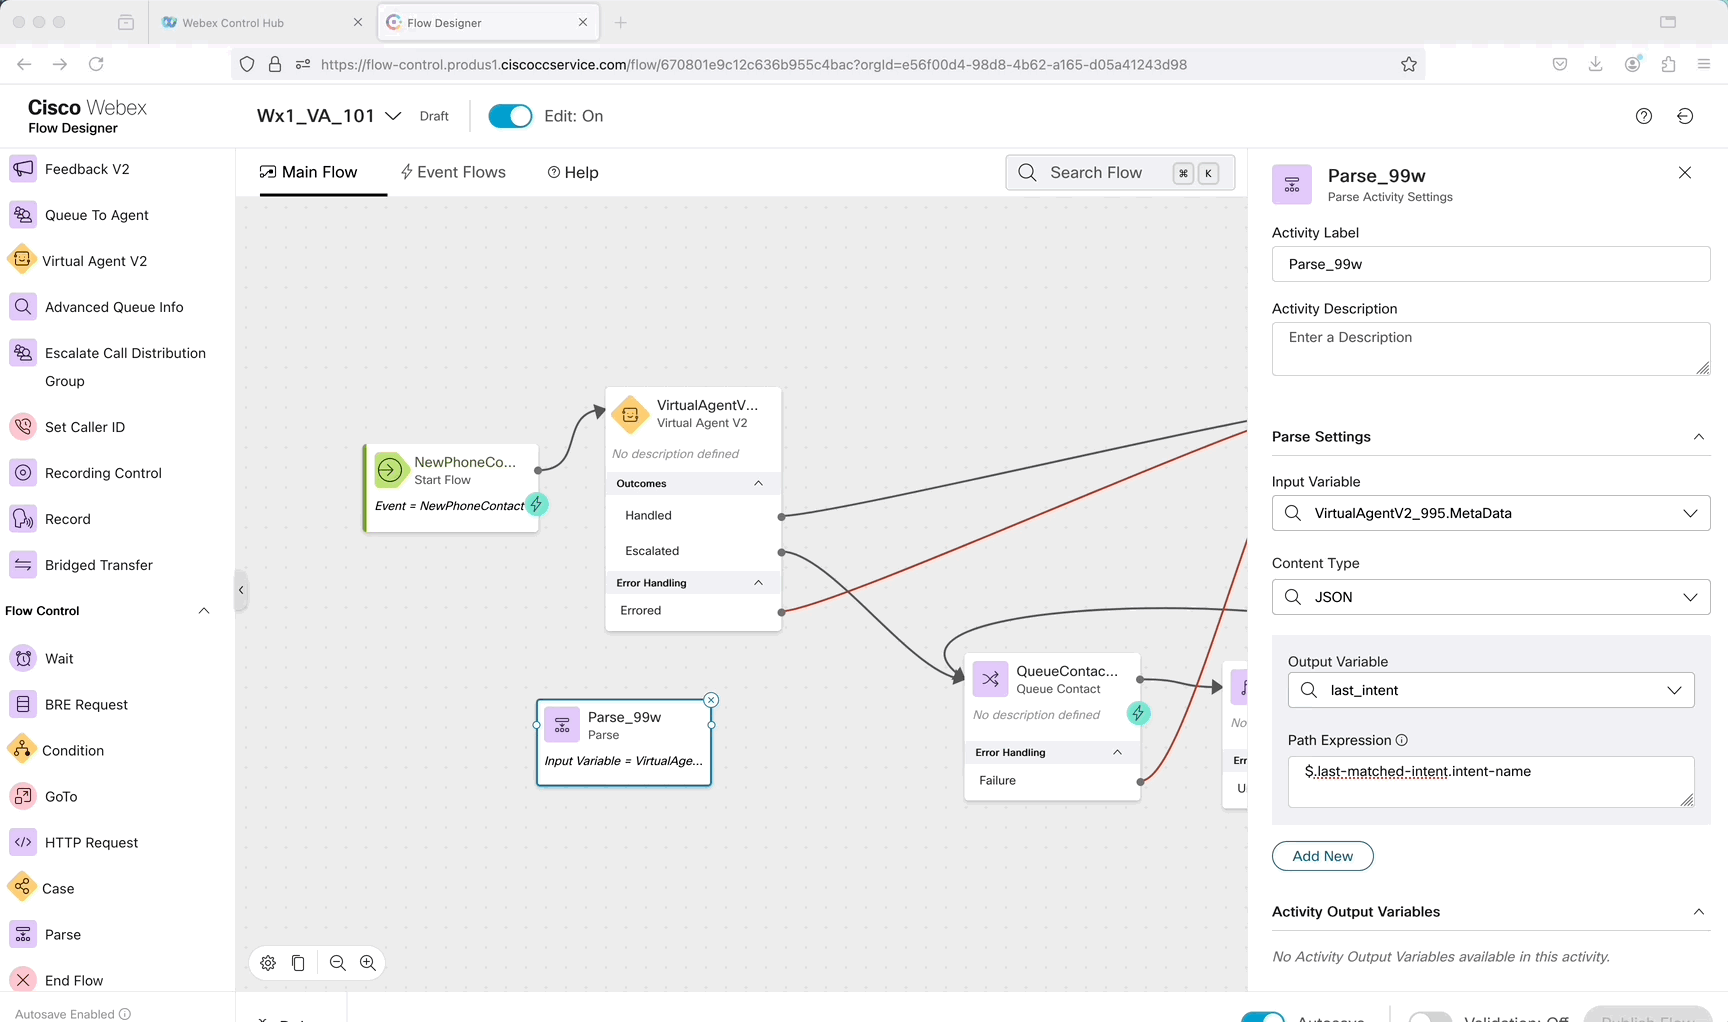1728x1022 pixels.
Task: Select the Set Caller ID icon
Action: click(23, 427)
